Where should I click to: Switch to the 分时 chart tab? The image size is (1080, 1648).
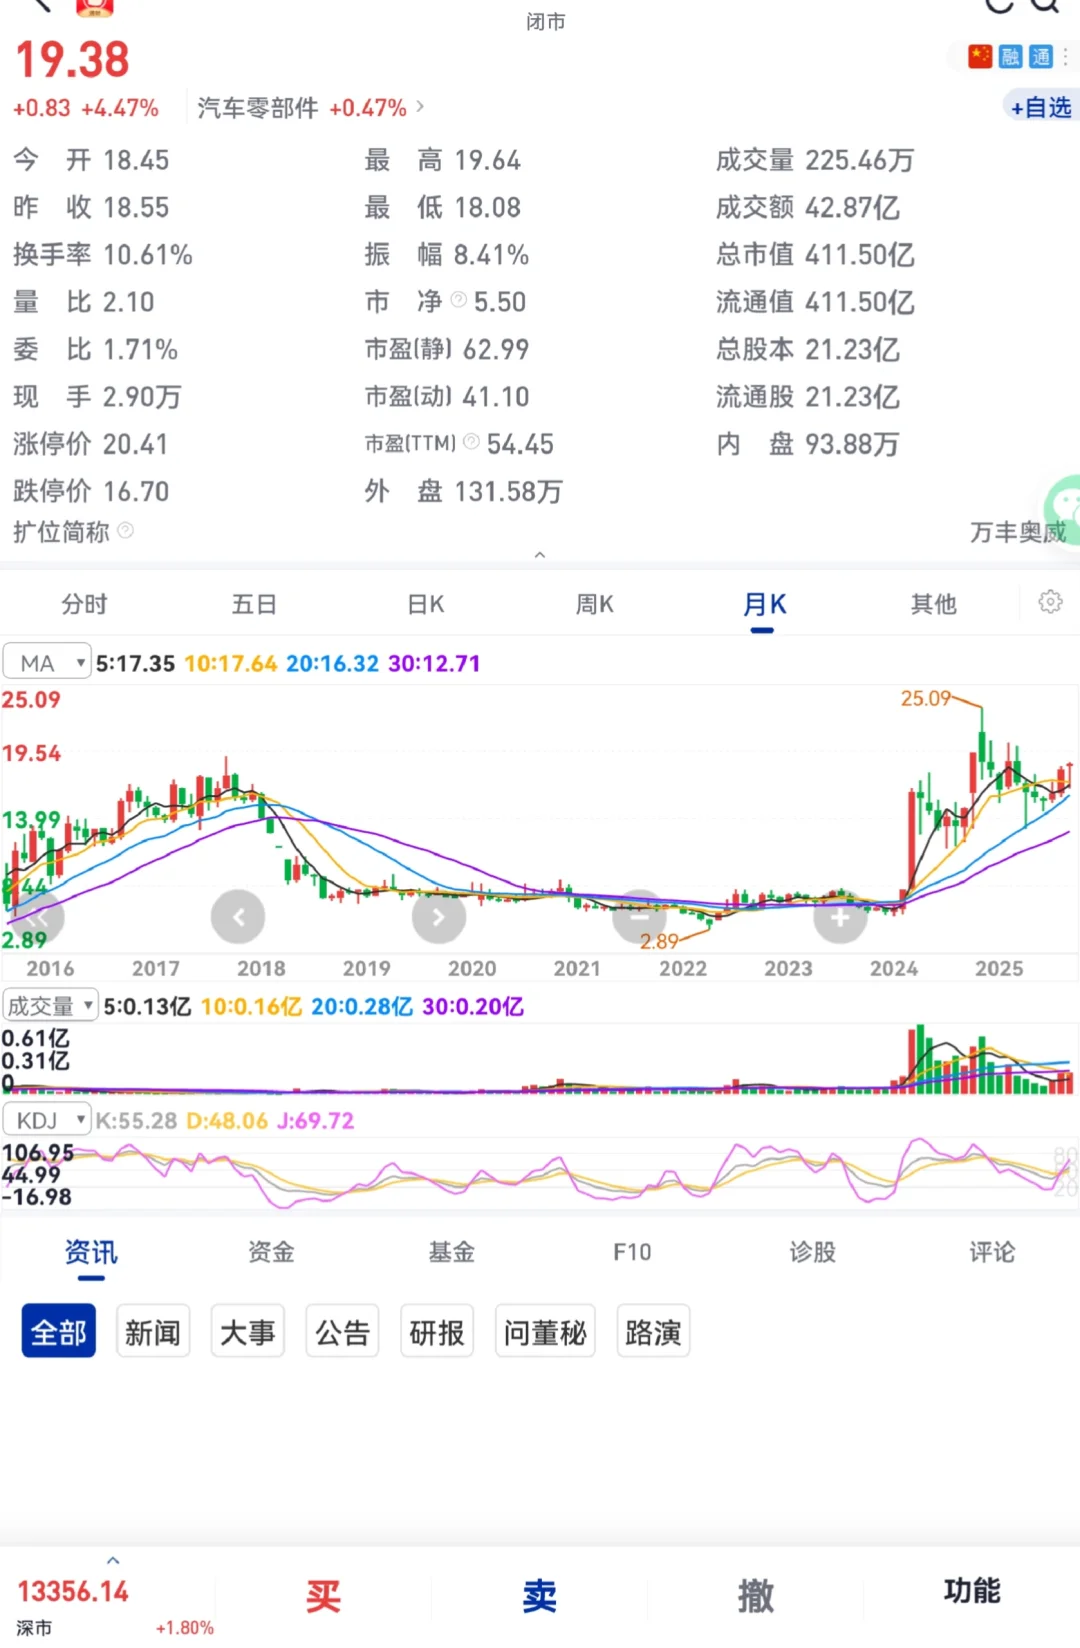click(84, 604)
